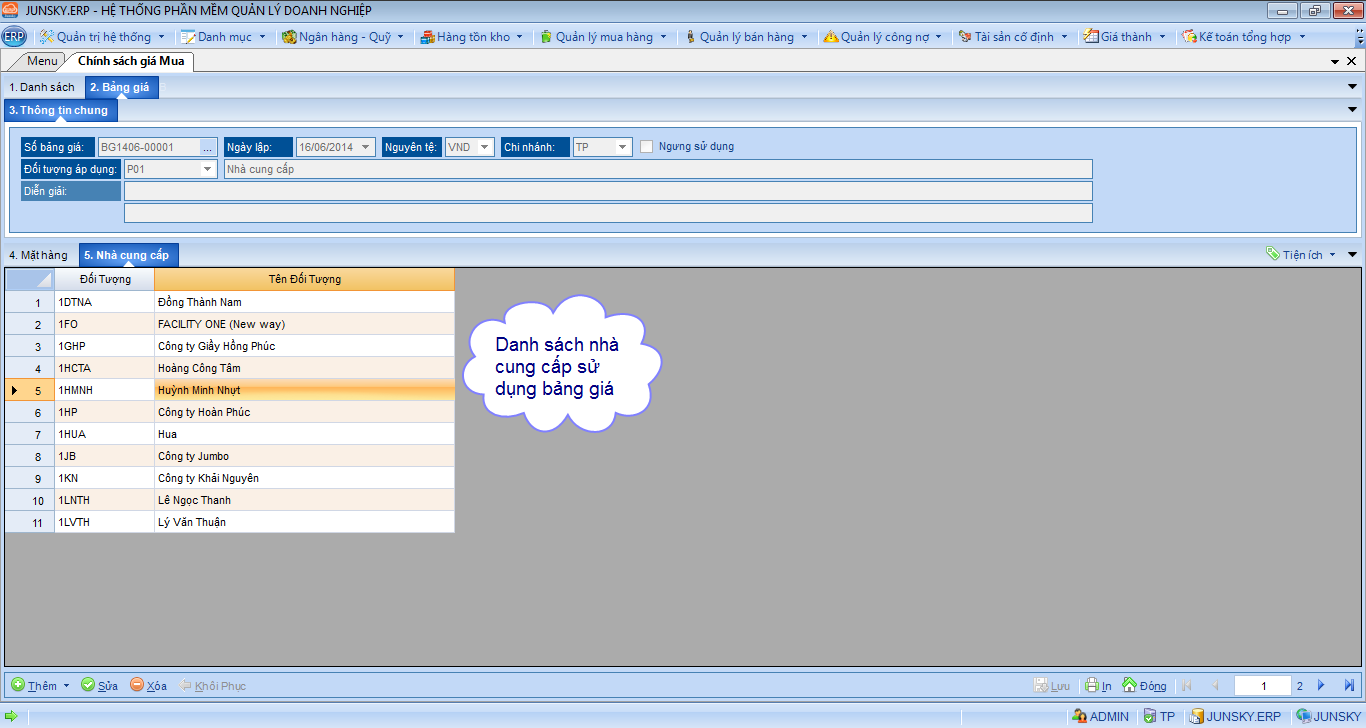The height and width of the screenshot is (728, 1366).
Task: Click the first Diễn giải input field
Action: click(x=607, y=191)
